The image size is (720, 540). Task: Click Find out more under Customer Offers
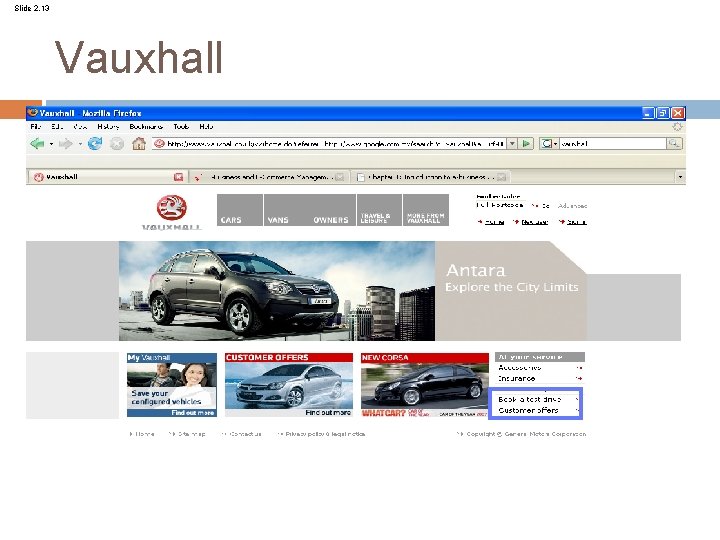328,413
